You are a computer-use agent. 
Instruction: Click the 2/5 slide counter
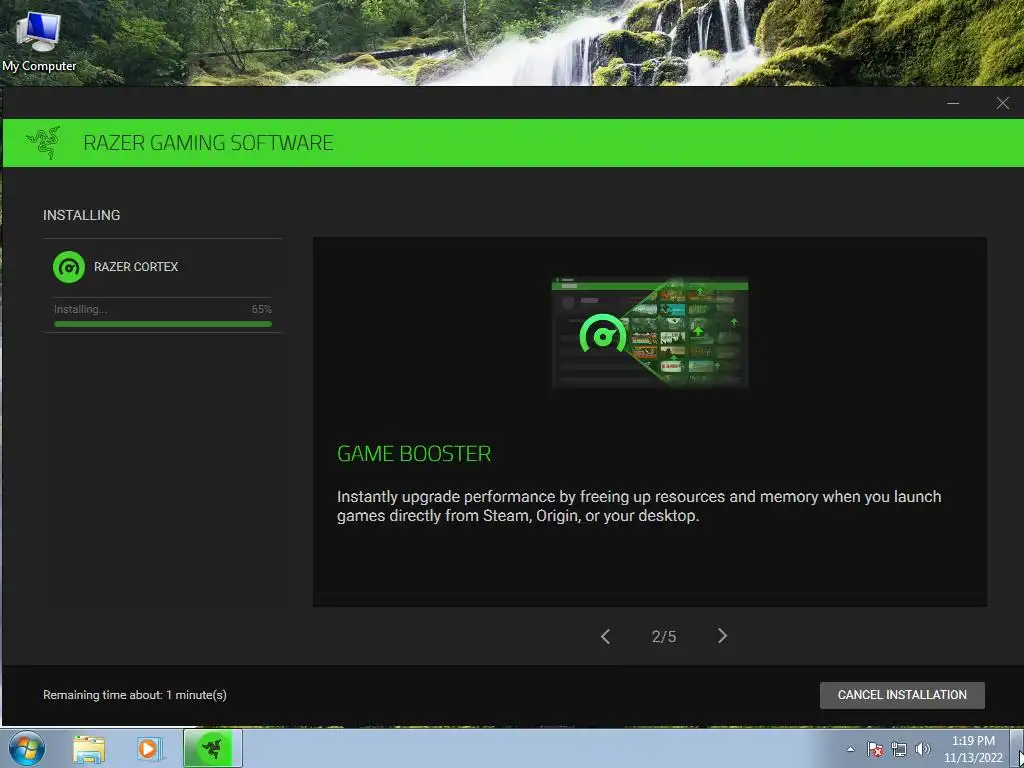coord(664,637)
